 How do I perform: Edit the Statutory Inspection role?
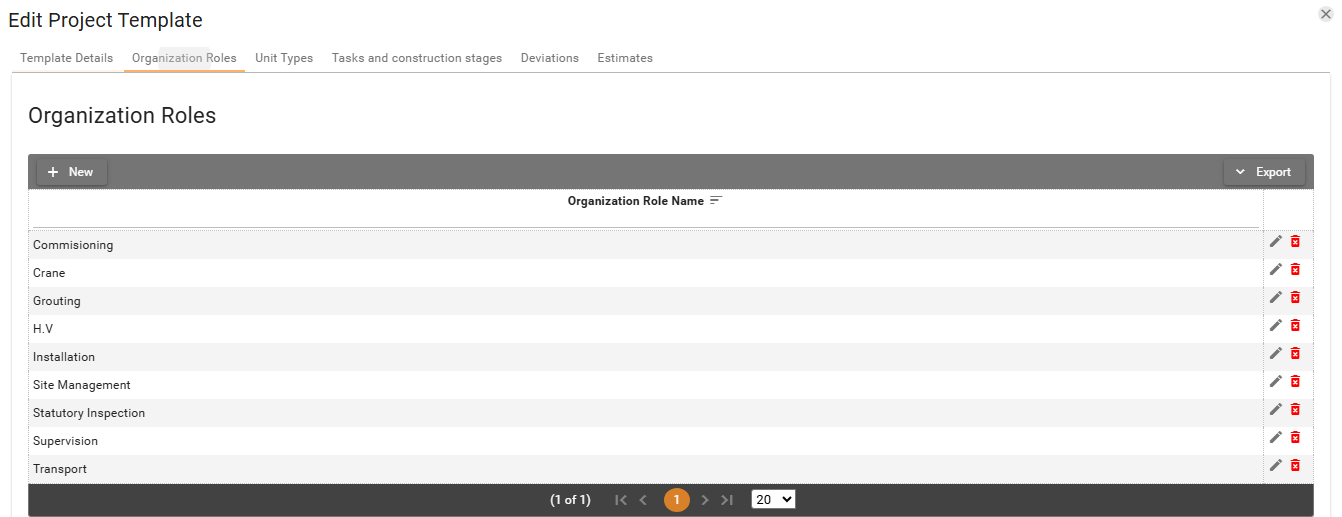point(1275,409)
